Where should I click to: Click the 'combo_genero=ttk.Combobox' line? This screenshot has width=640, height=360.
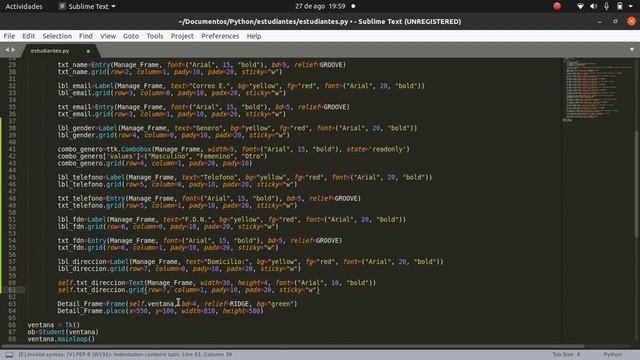pos(233,149)
